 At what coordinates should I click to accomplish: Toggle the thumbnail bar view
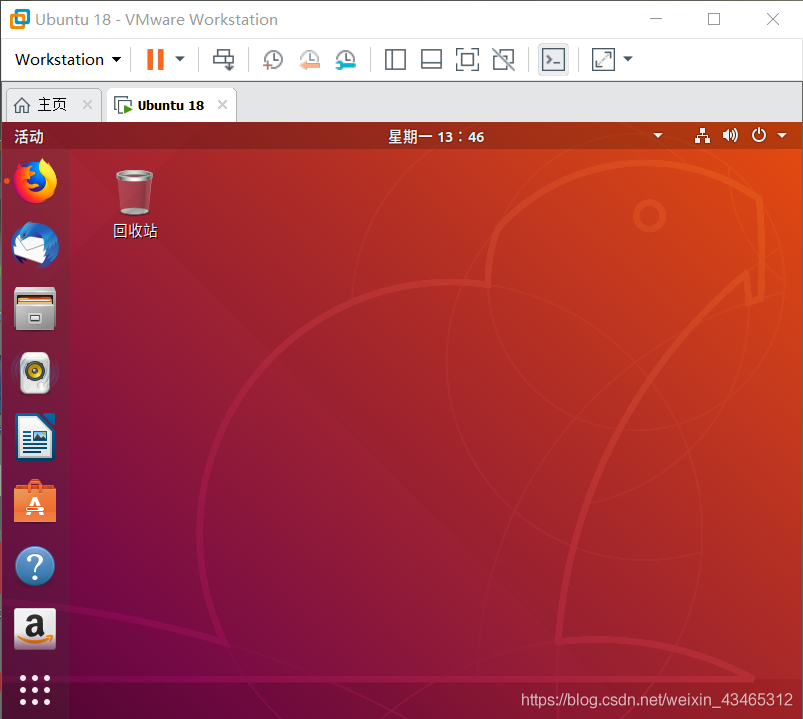coord(431,59)
